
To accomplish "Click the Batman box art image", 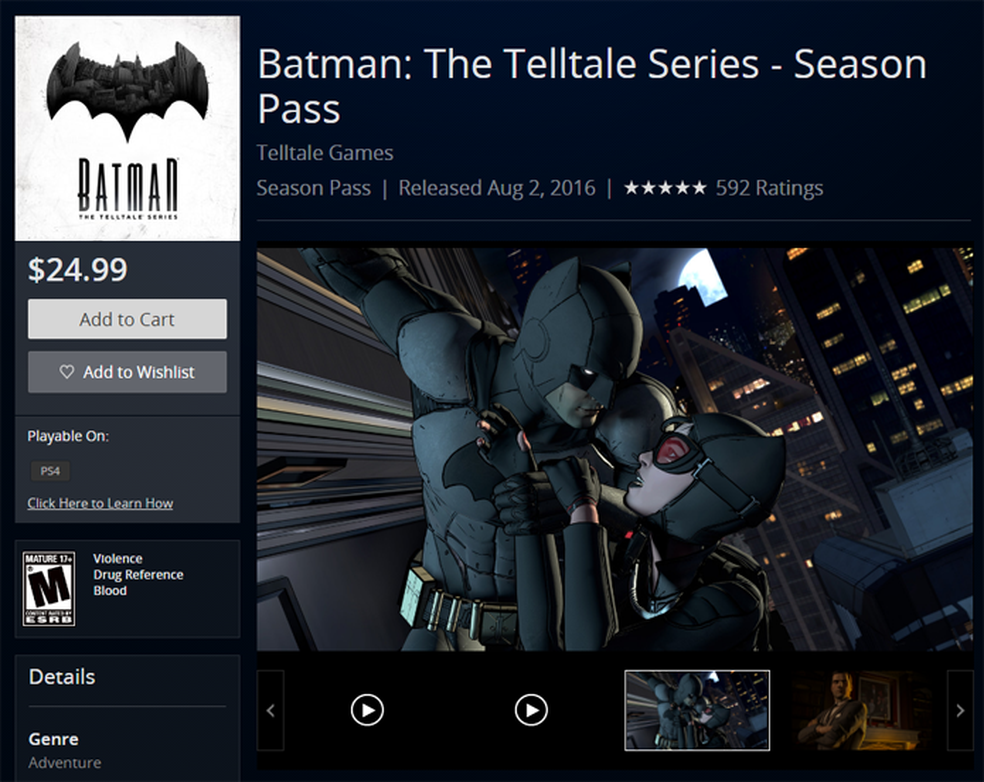I will click(127, 125).
